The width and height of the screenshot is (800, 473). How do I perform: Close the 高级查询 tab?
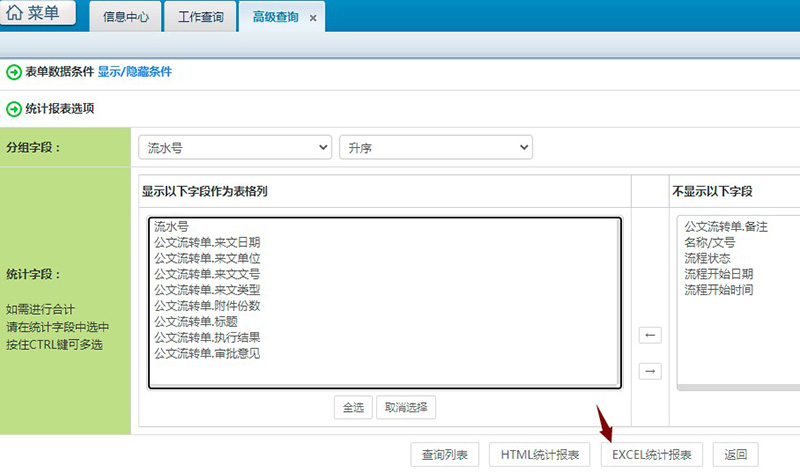[x=313, y=18]
